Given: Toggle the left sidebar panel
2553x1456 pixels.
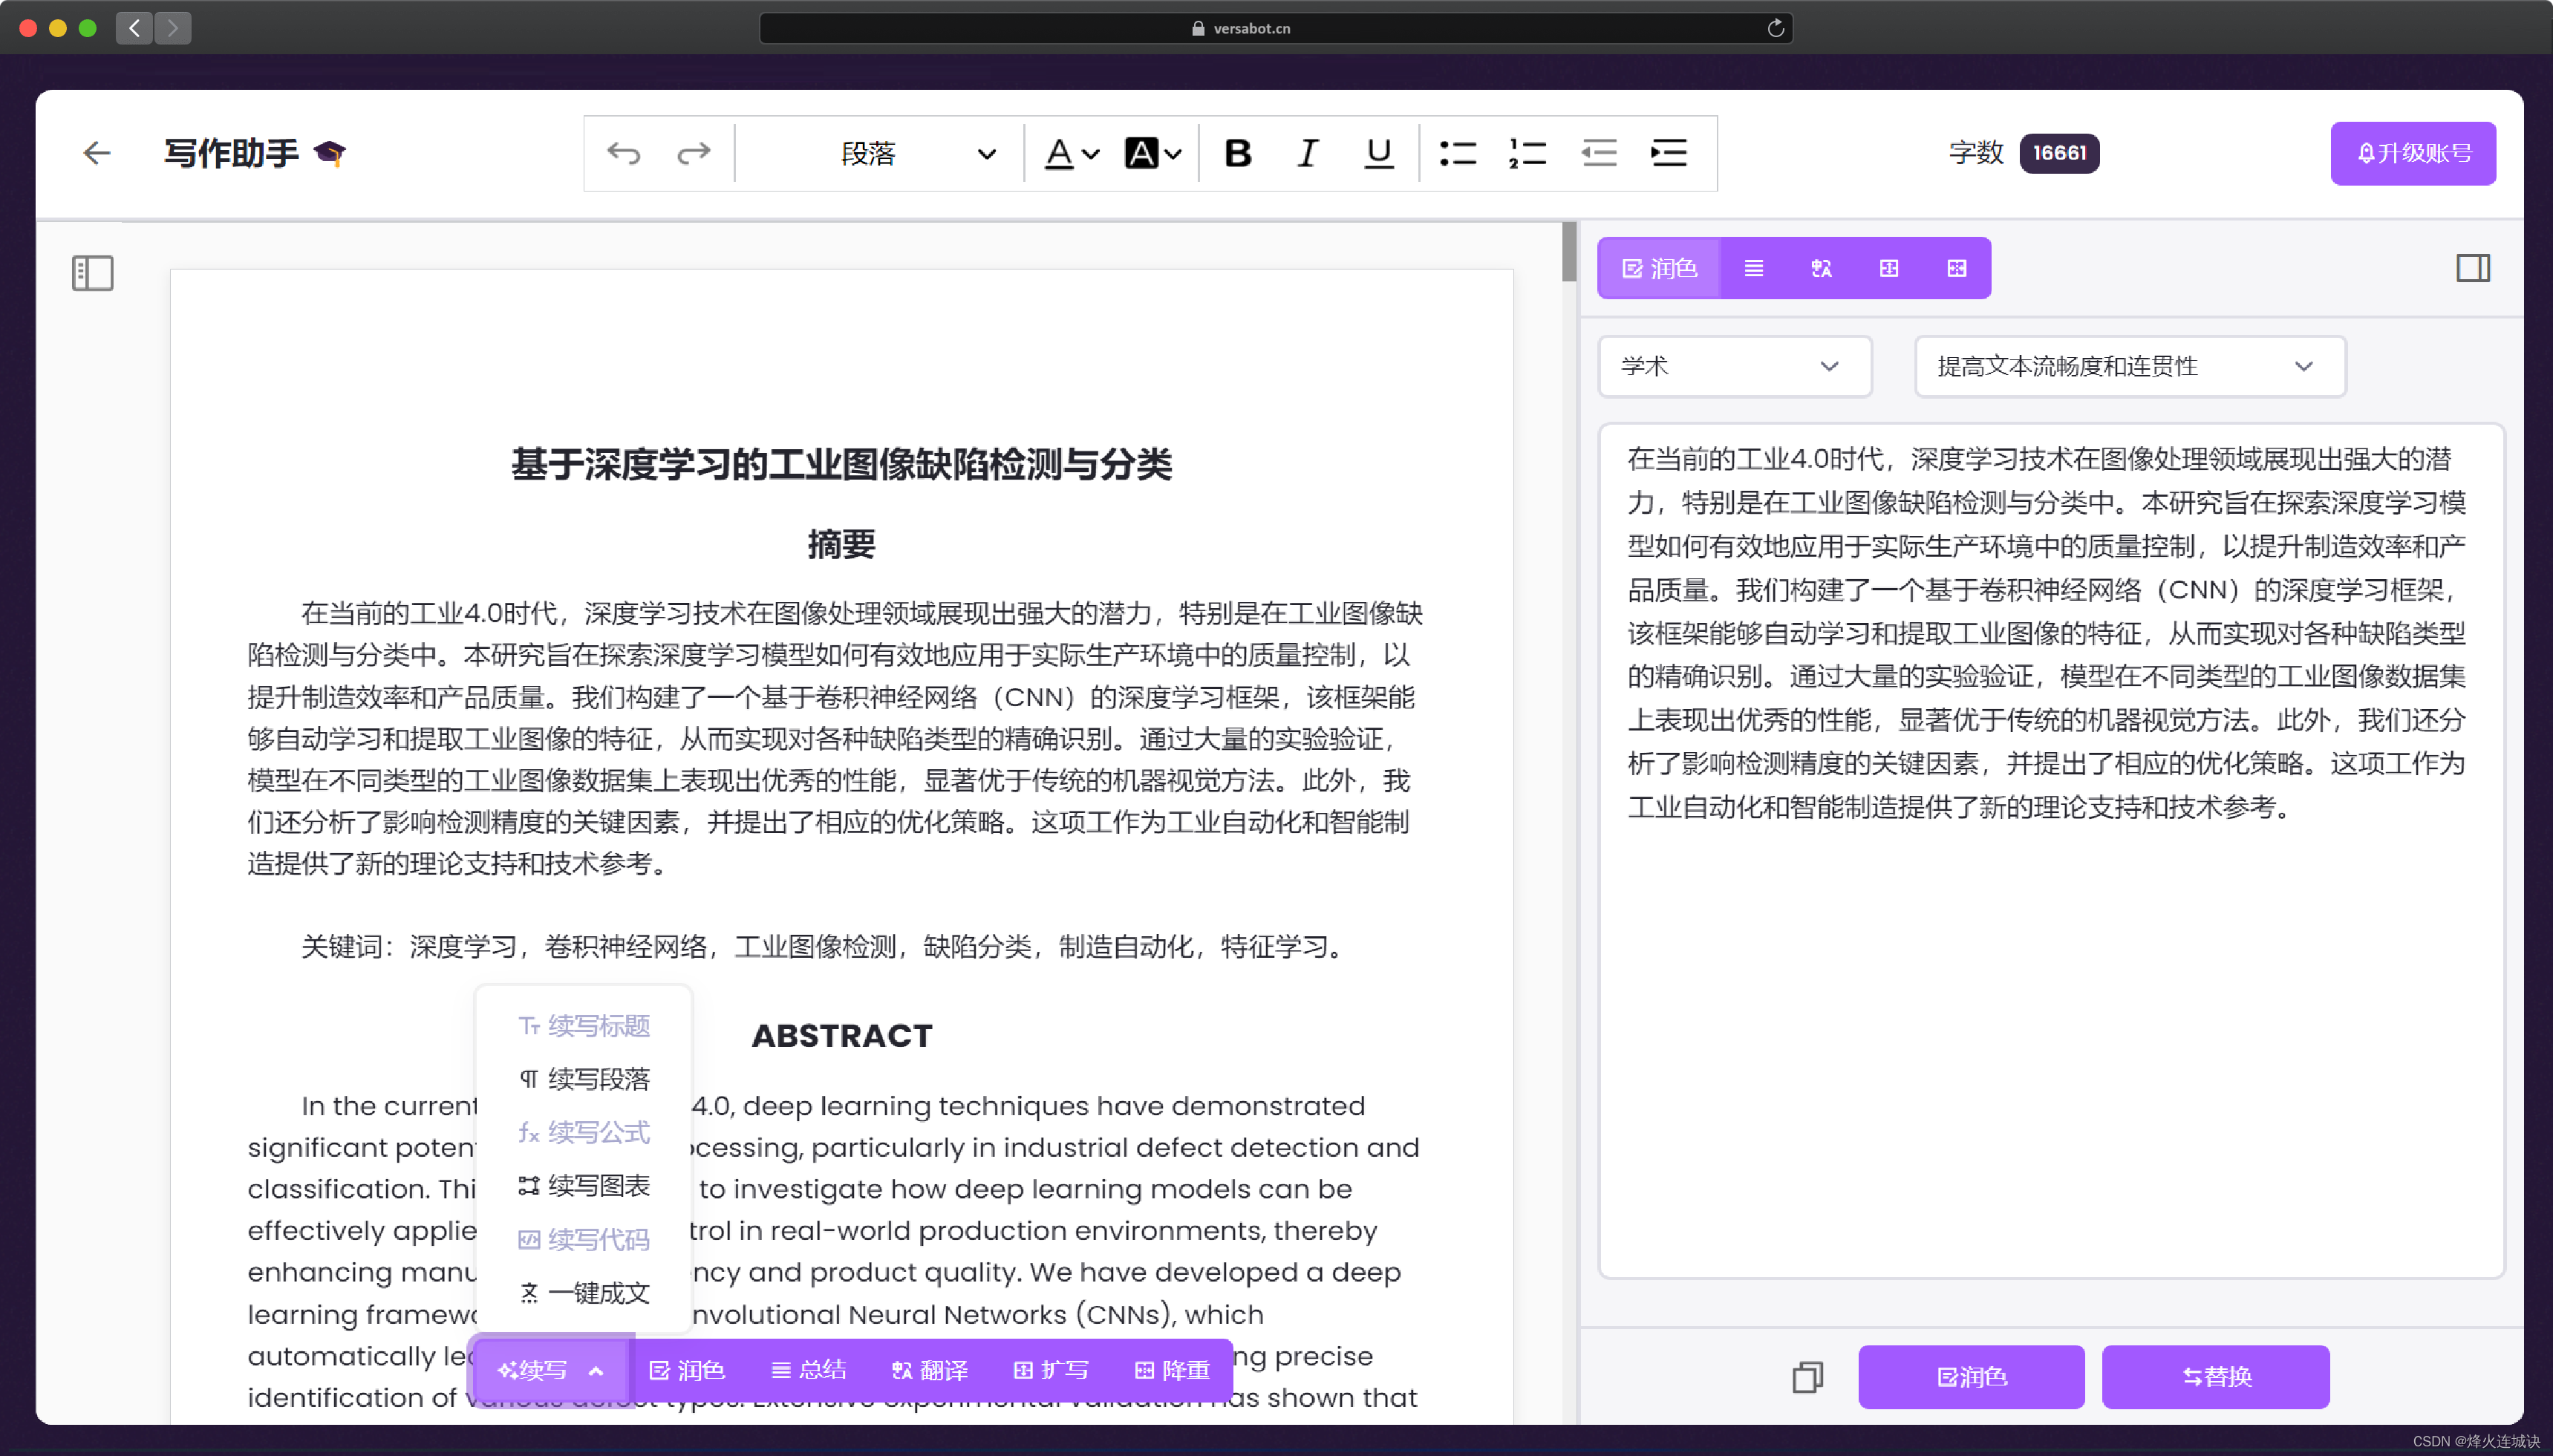Looking at the screenshot, I should [x=92, y=273].
